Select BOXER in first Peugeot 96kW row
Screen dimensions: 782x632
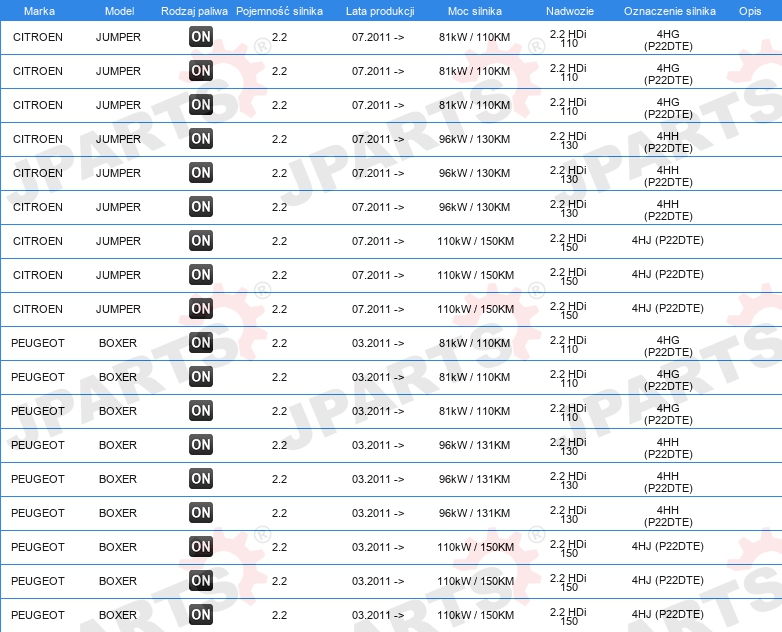point(118,445)
